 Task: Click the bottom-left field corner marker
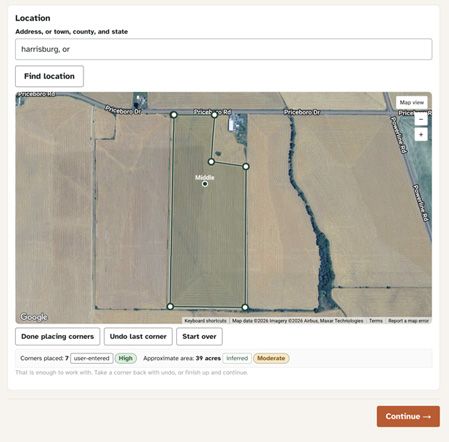[170, 306]
